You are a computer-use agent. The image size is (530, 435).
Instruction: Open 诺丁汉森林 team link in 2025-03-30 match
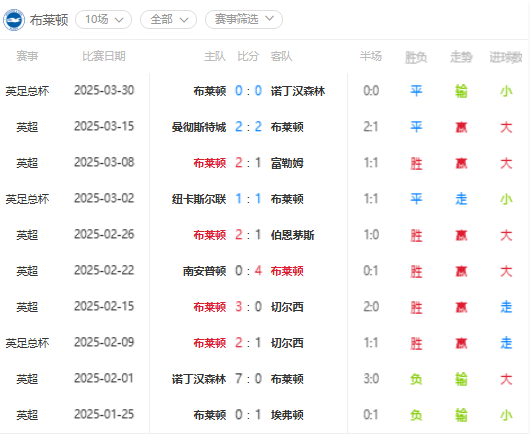click(x=298, y=91)
